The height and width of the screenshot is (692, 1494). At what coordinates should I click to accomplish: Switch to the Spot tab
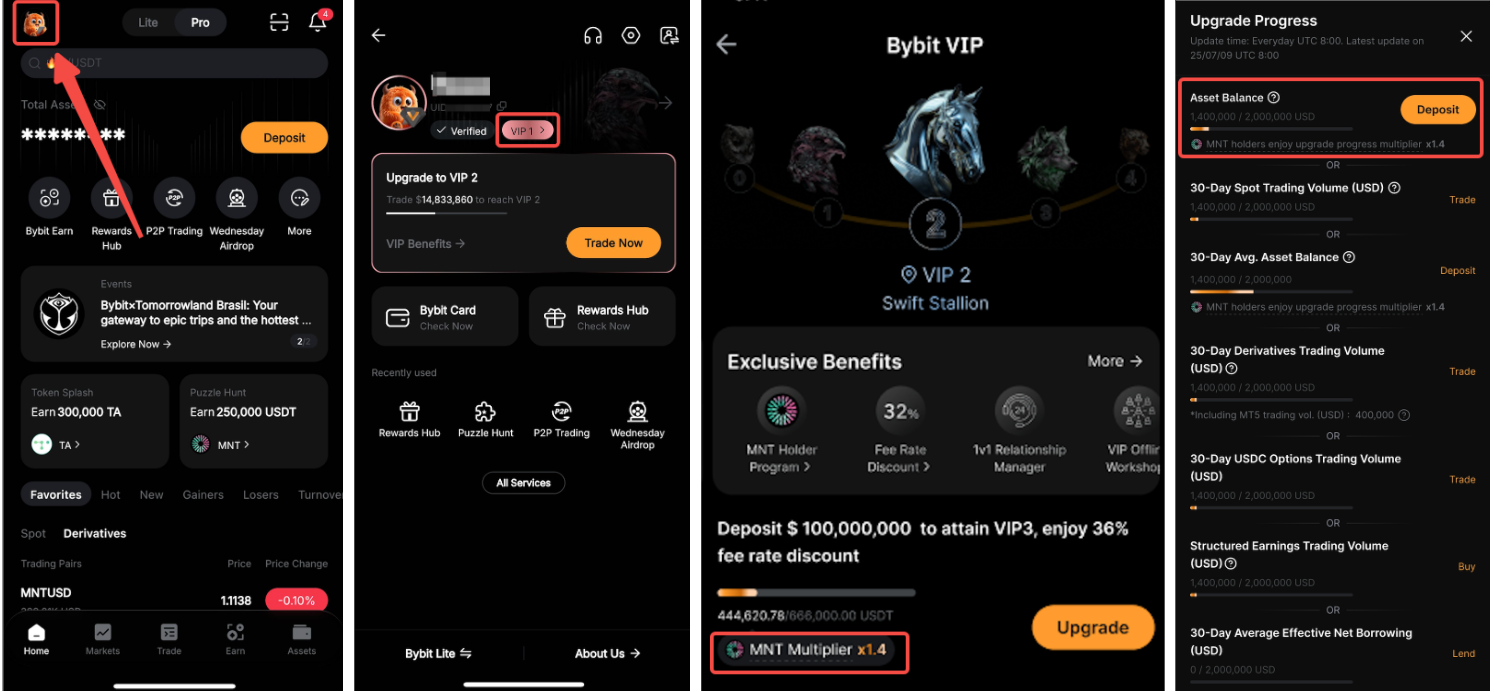point(34,534)
